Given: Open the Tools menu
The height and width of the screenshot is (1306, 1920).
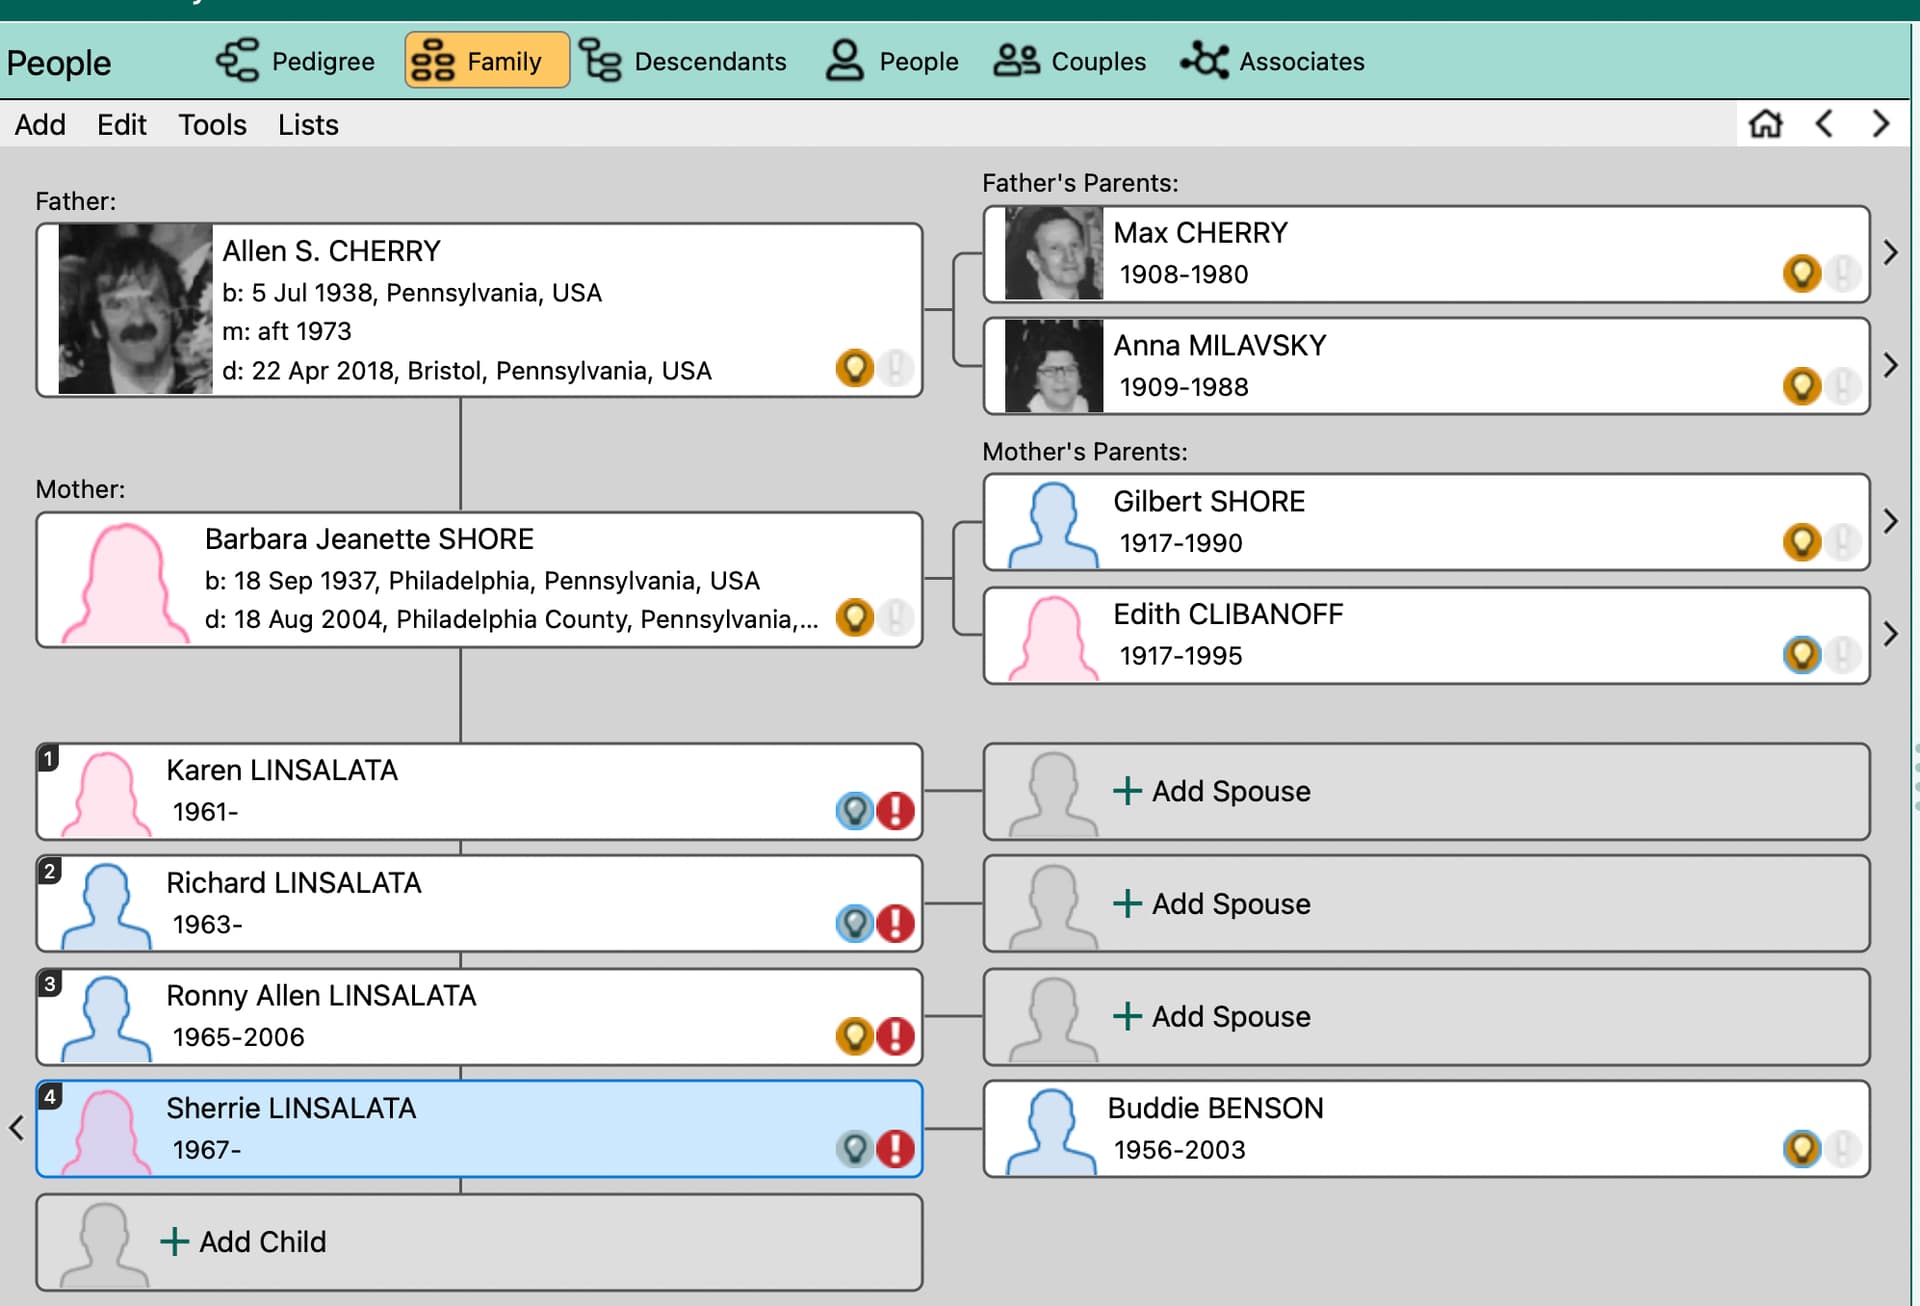Looking at the screenshot, I should [x=212, y=125].
